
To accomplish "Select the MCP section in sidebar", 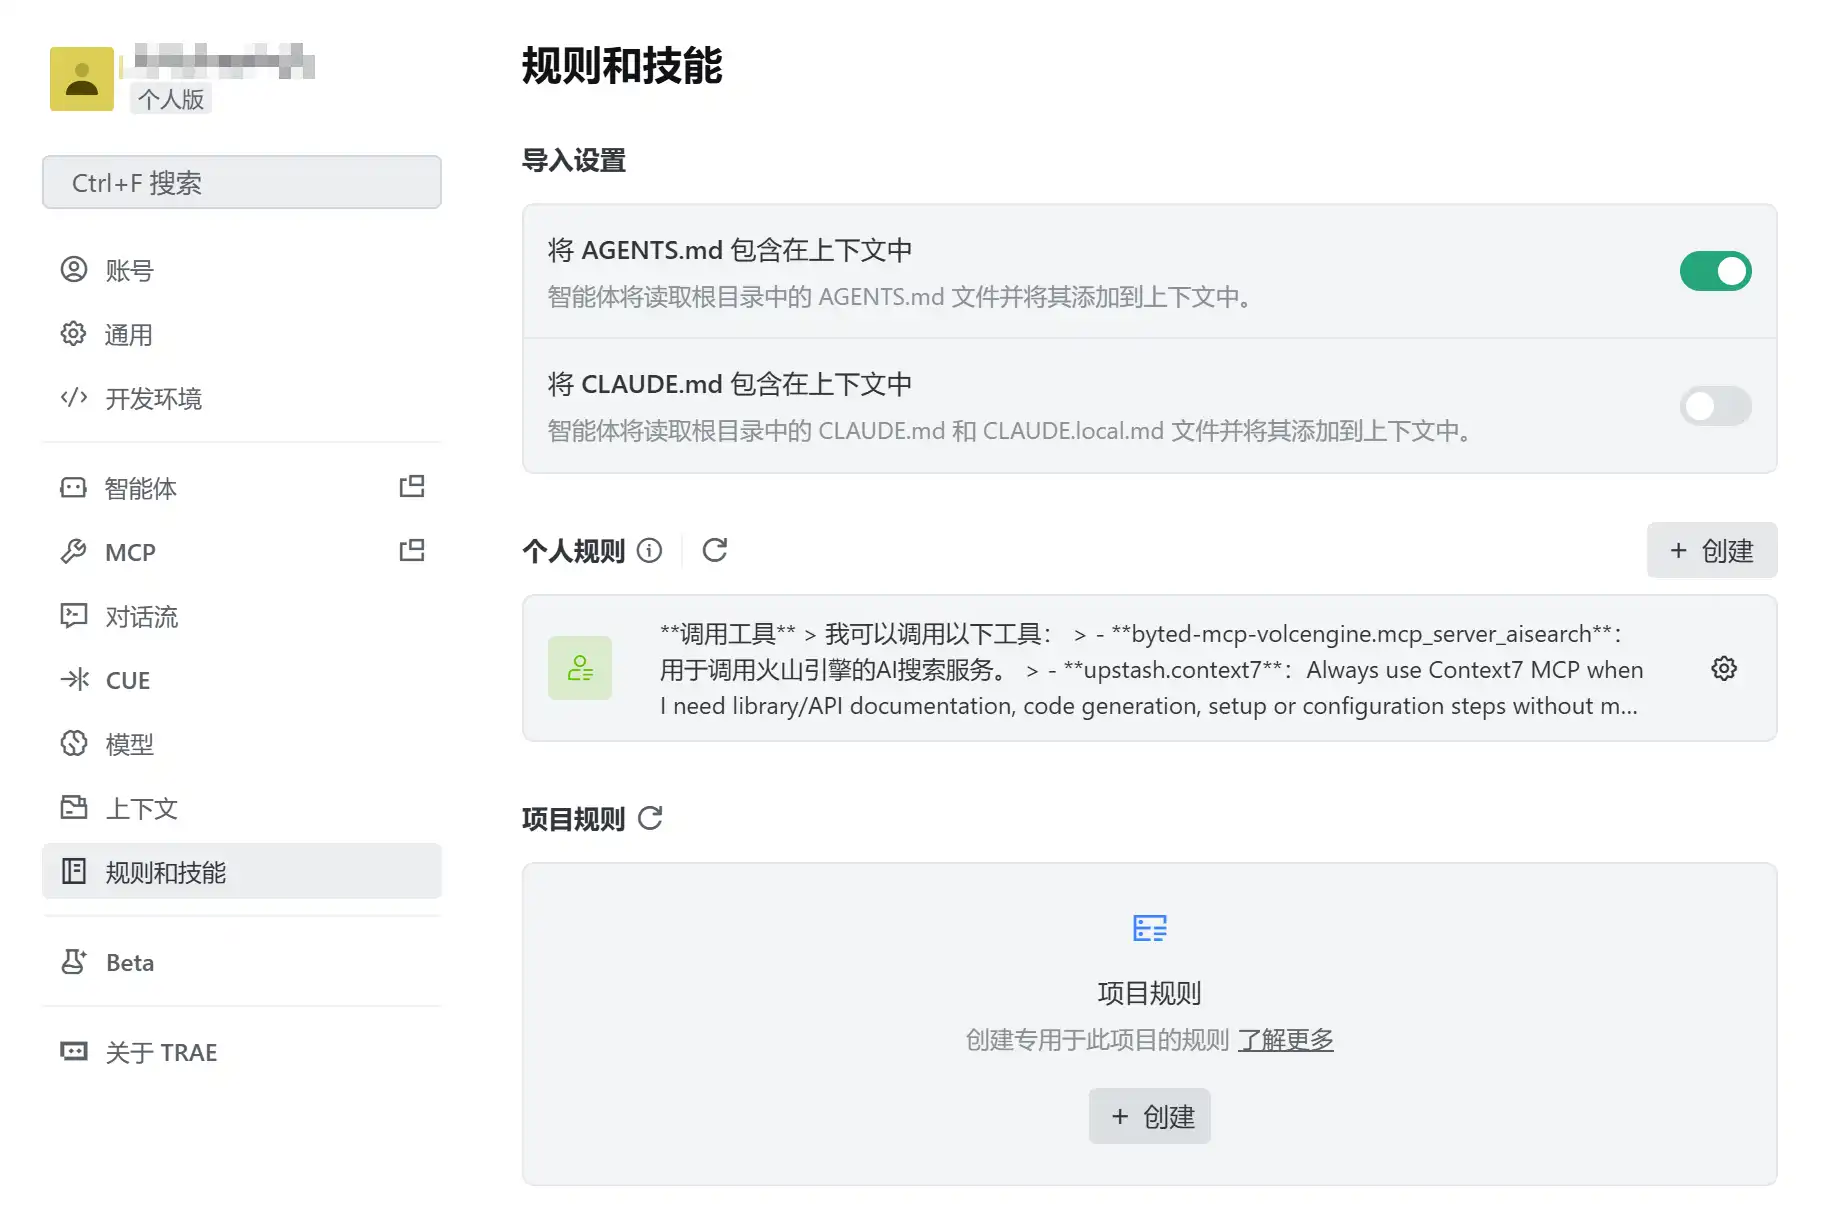I will (129, 551).
